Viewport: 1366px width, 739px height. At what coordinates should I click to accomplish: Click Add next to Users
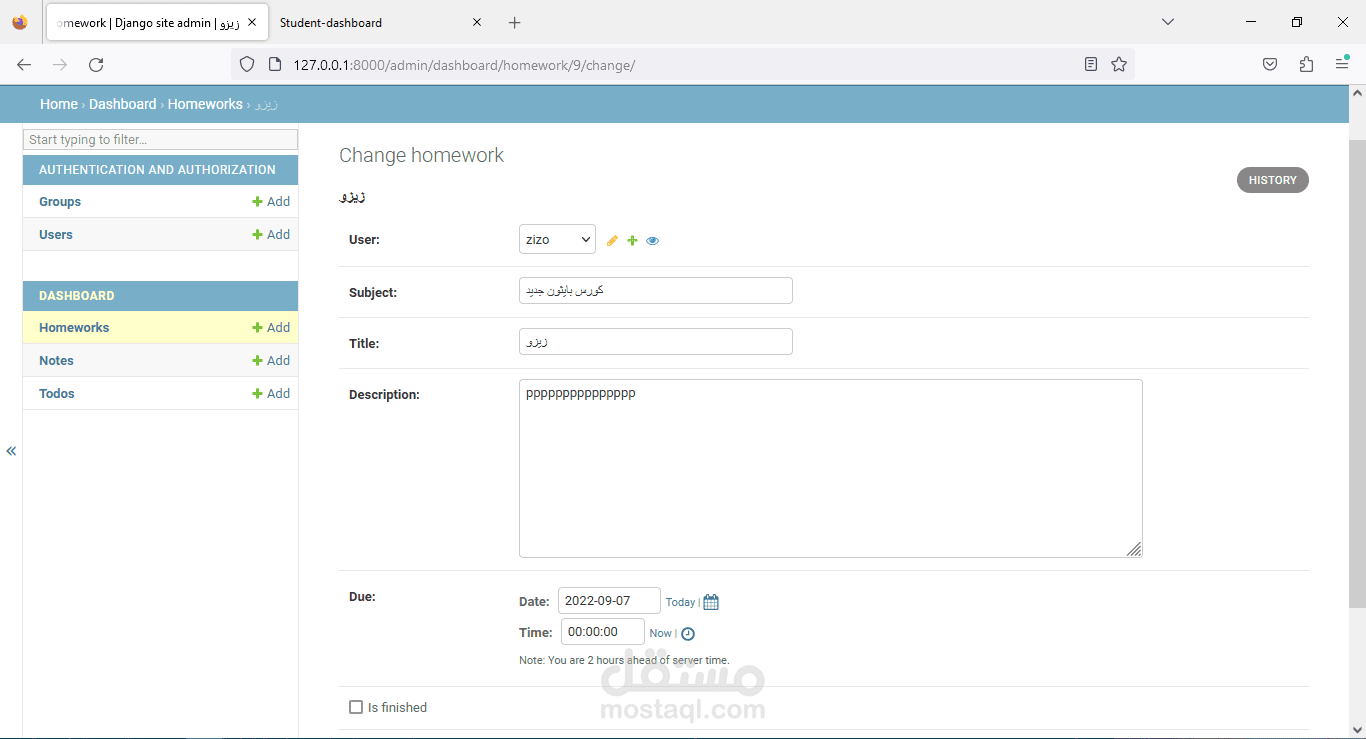(x=271, y=235)
